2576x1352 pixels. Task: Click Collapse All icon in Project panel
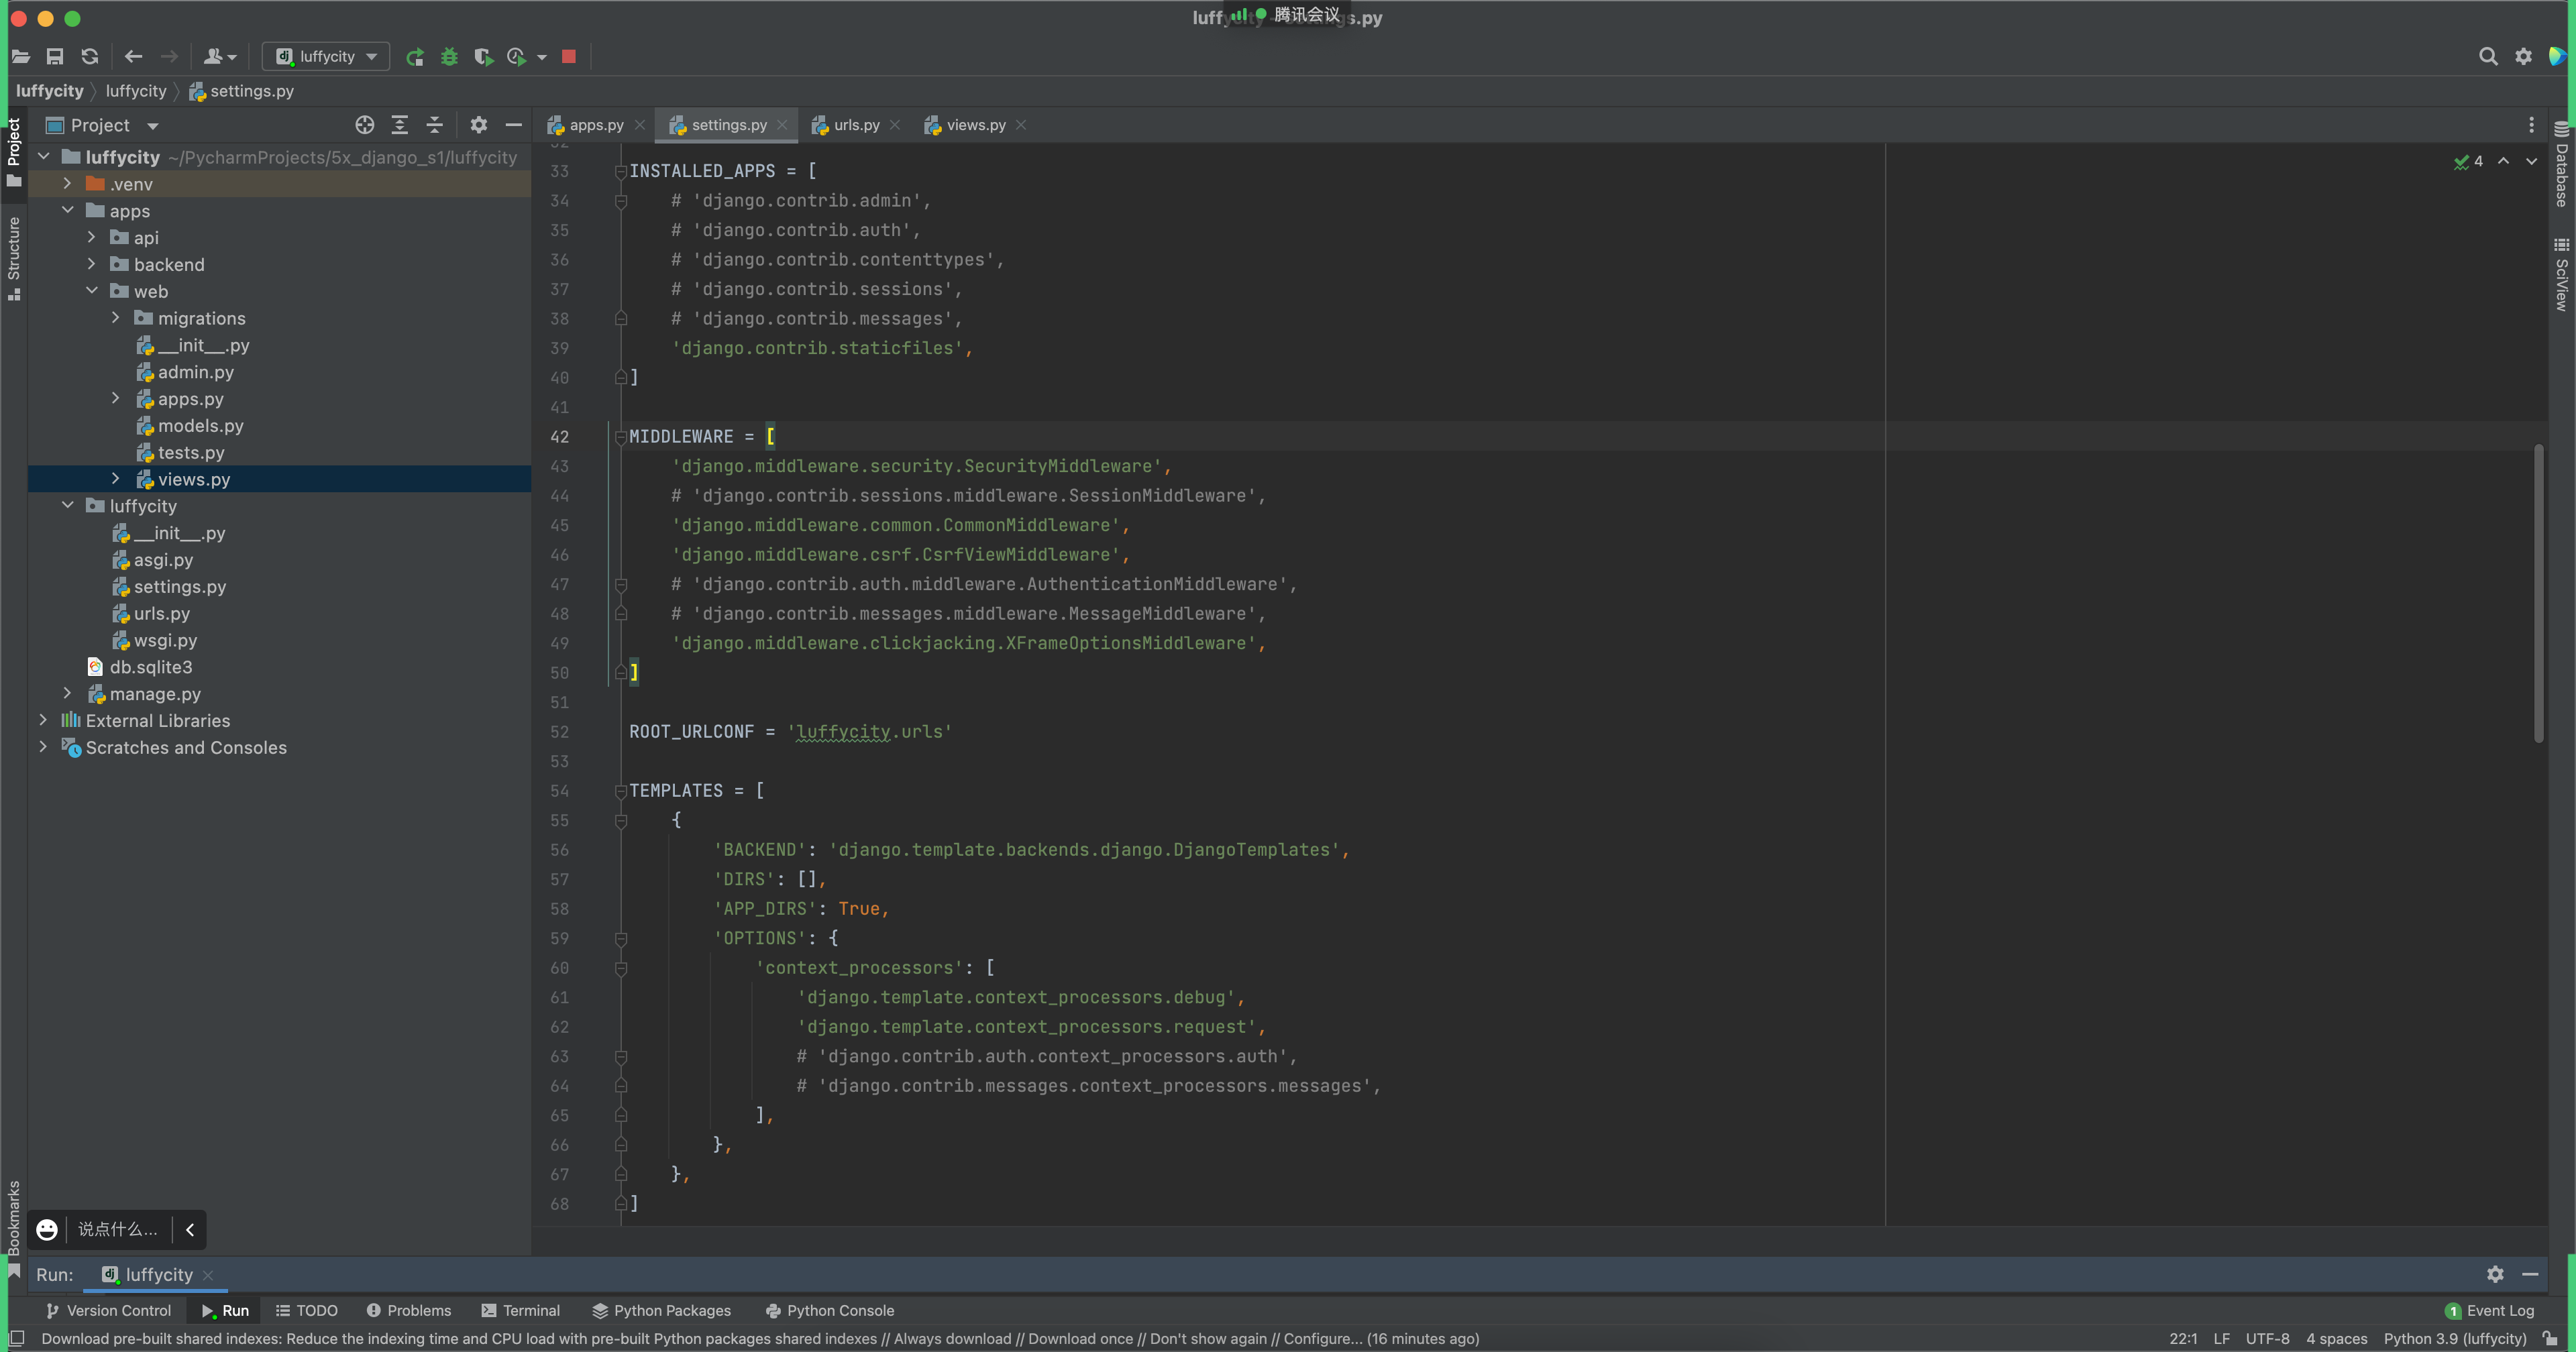pyautogui.click(x=434, y=125)
